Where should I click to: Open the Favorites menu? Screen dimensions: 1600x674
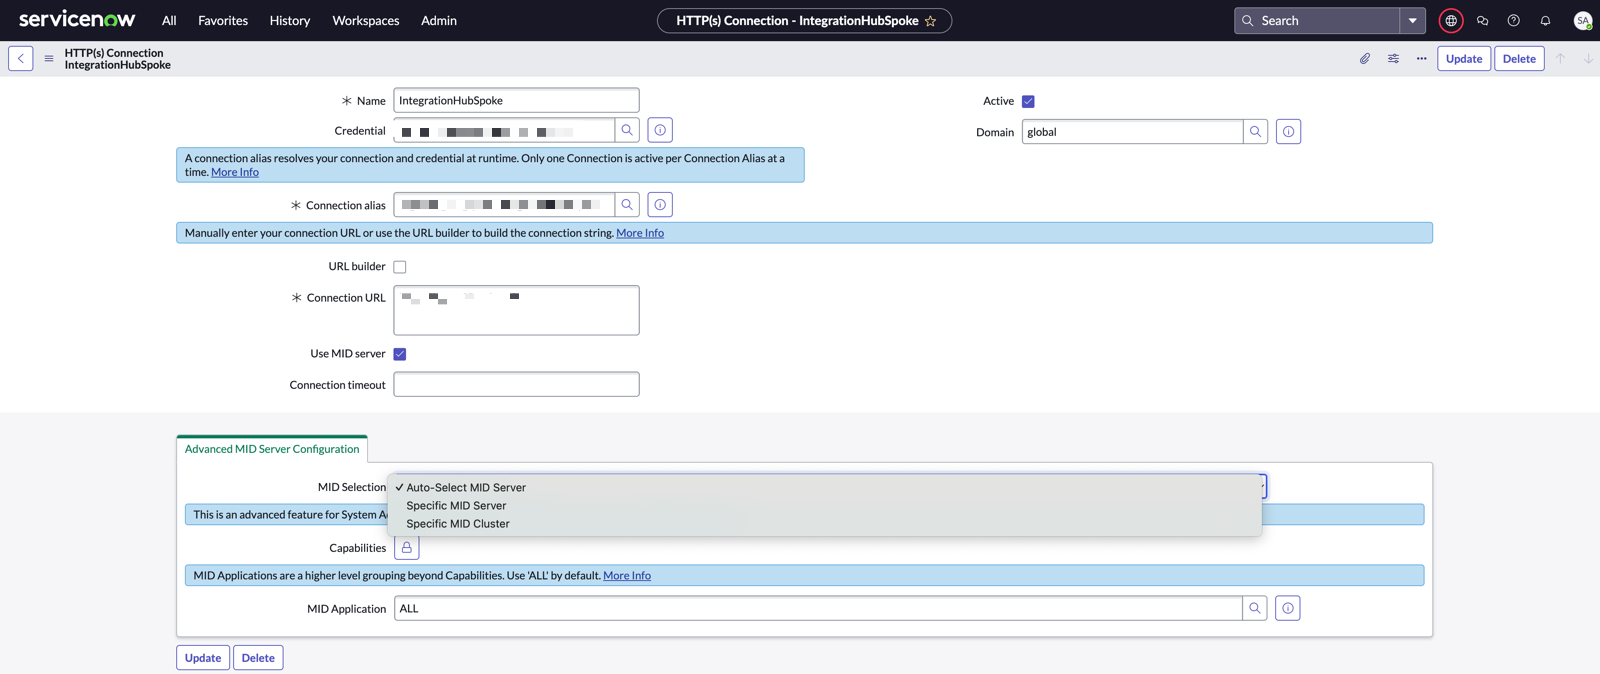[x=223, y=21]
